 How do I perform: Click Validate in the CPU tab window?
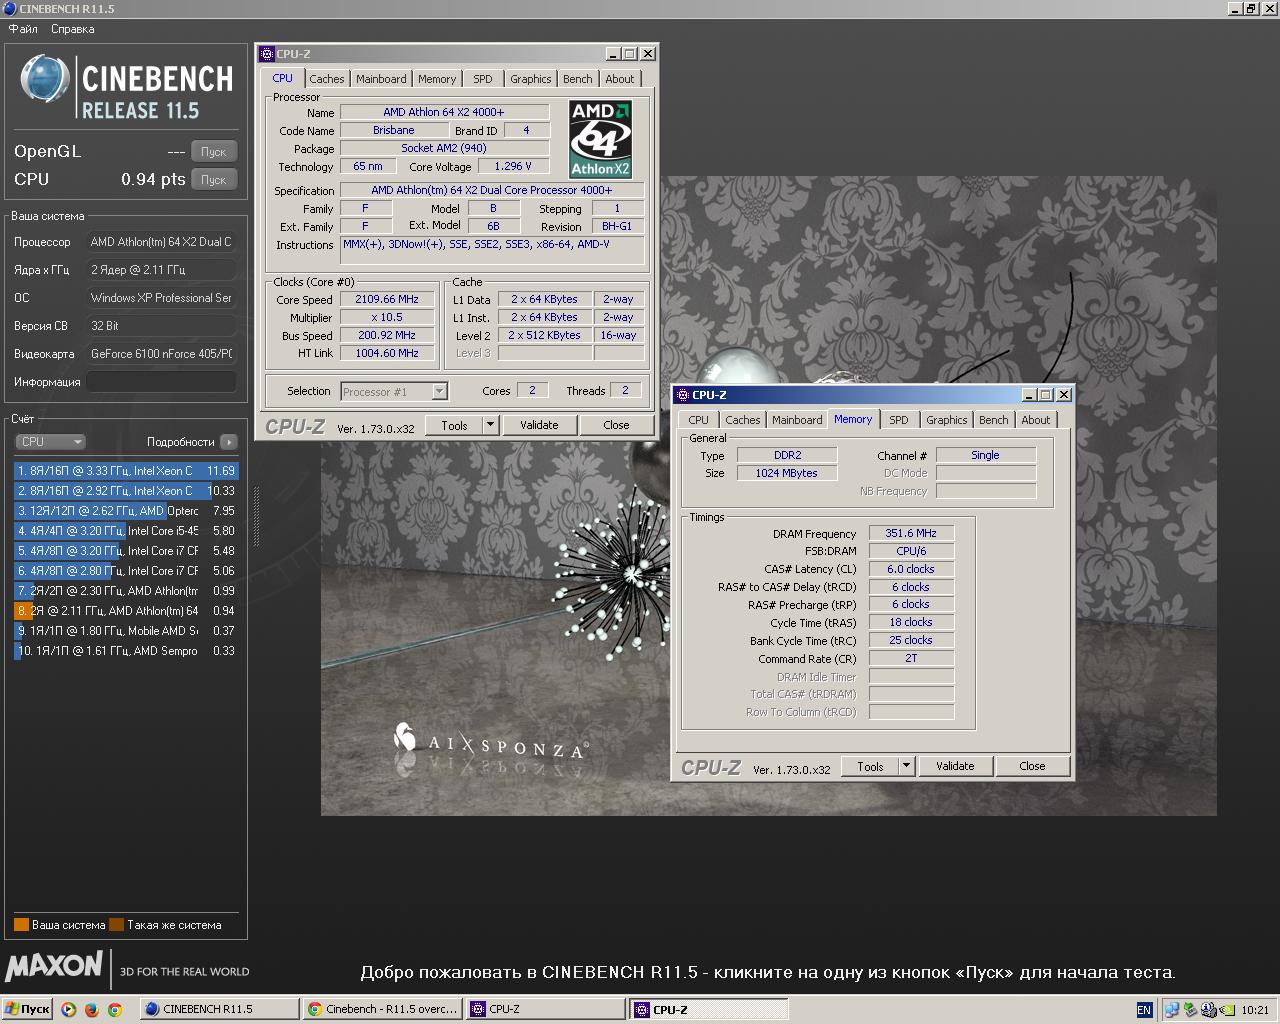point(539,425)
